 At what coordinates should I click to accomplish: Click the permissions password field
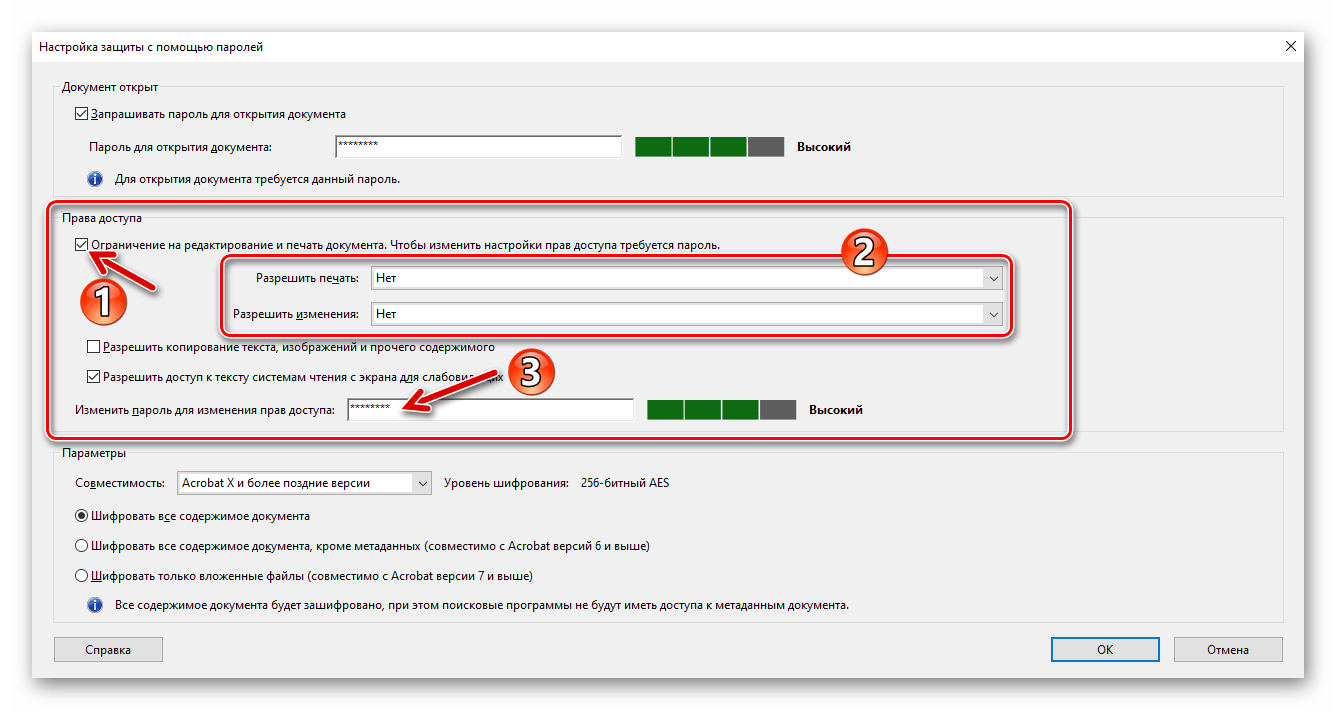point(490,409)
